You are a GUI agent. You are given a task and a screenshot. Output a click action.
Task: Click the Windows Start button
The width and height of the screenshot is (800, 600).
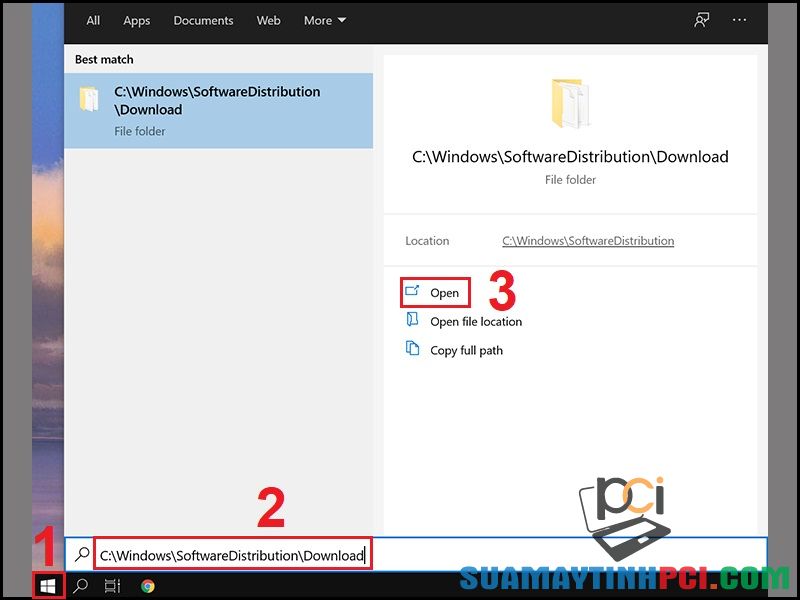coord(48,586)
